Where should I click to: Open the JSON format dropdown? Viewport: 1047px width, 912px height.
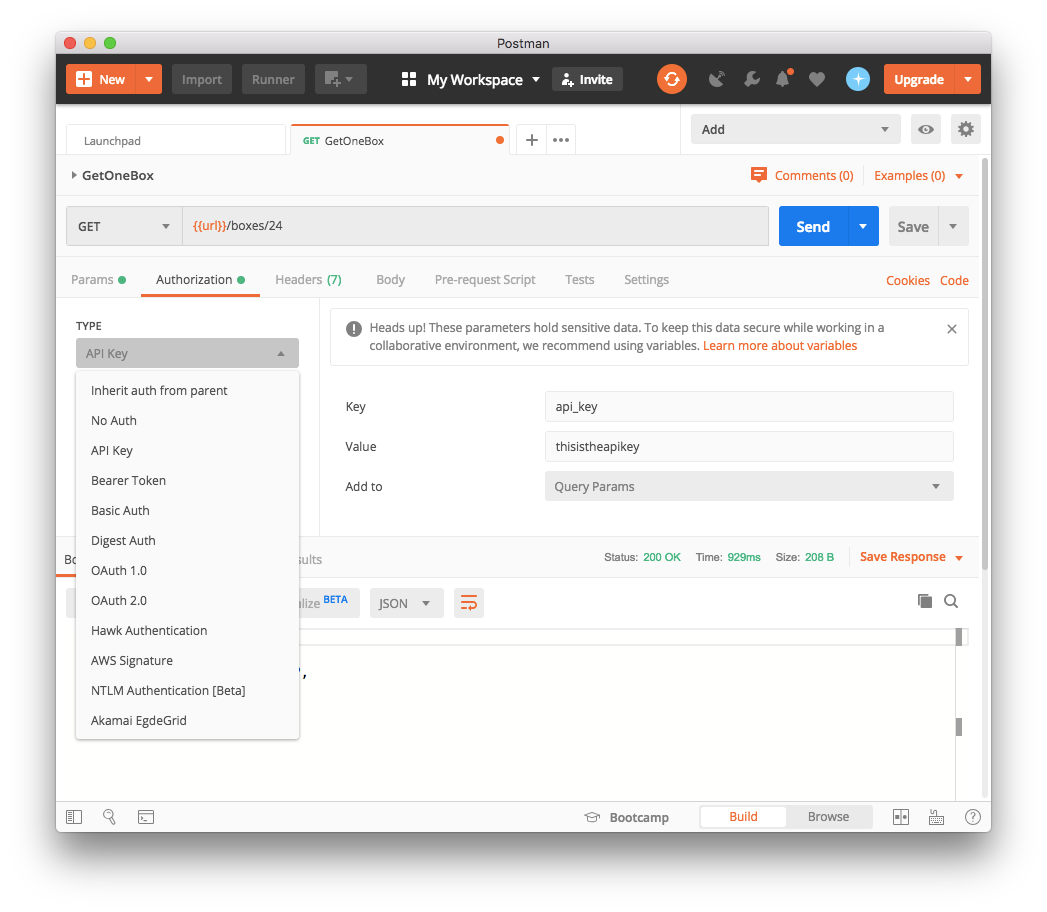(406, 603)
